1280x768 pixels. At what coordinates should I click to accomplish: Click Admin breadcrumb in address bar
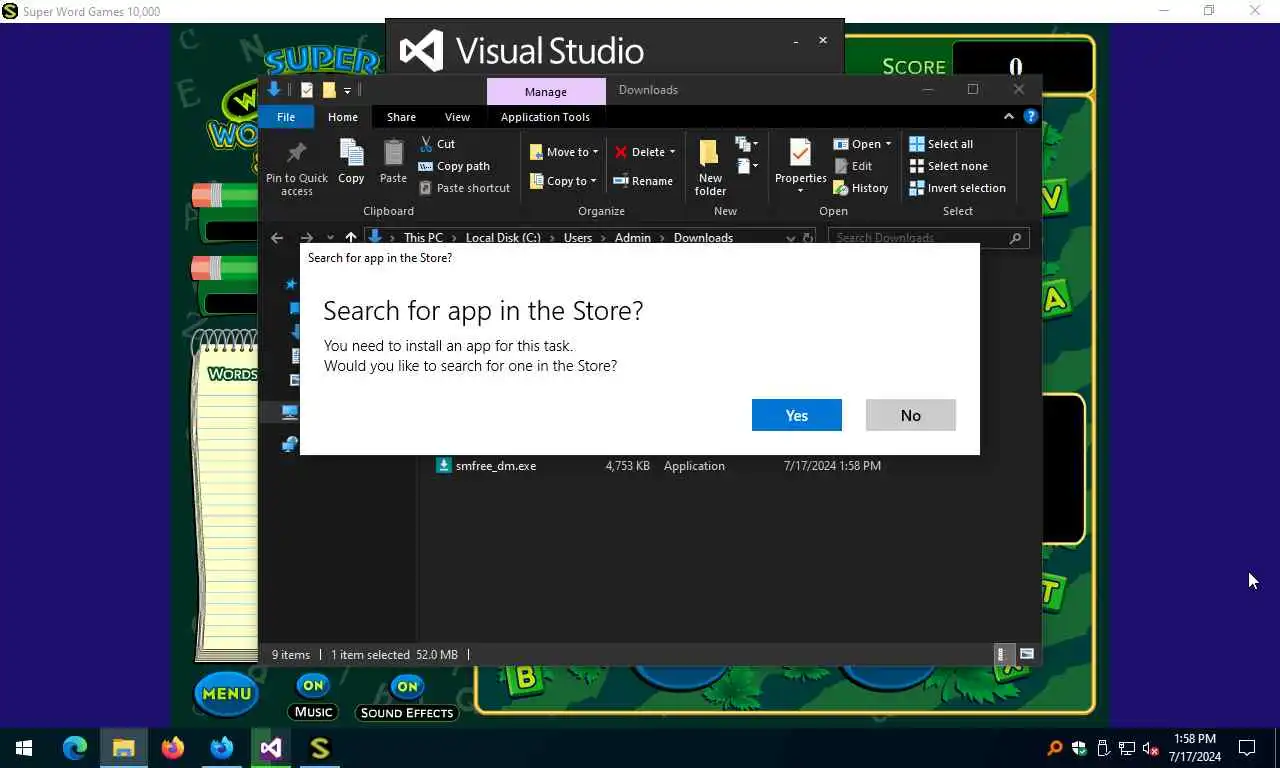(633, 238)
